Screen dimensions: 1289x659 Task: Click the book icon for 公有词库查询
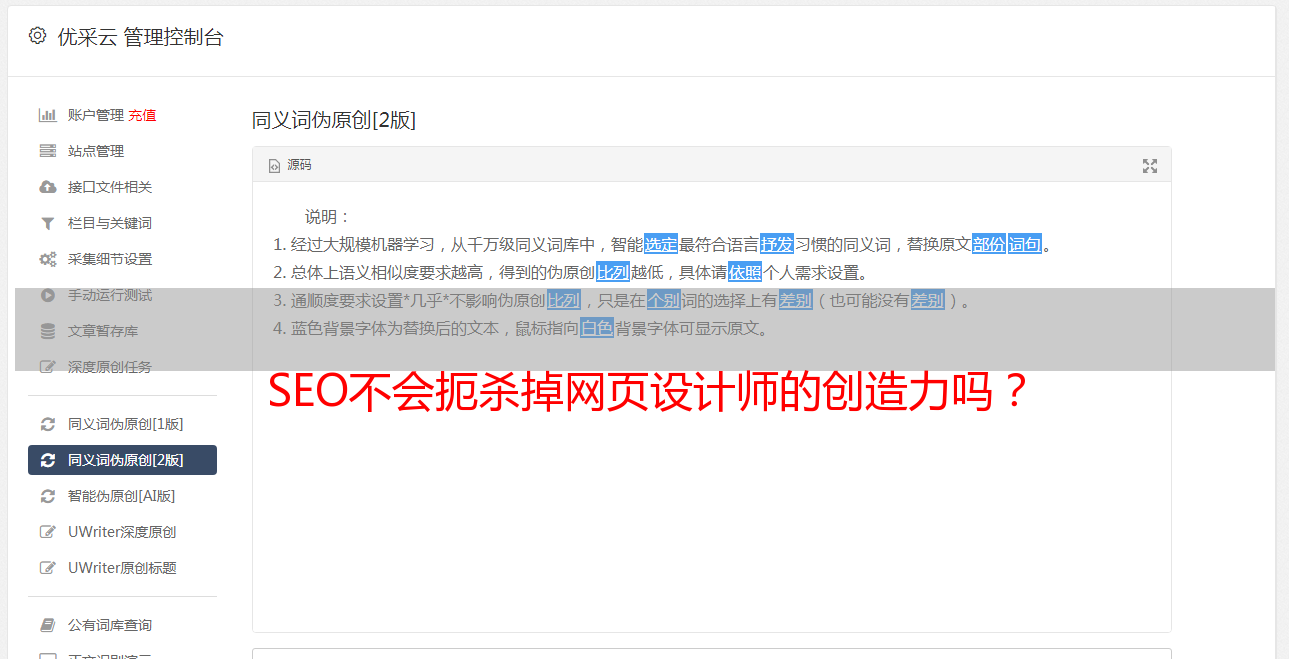click(x=47, y=625)
